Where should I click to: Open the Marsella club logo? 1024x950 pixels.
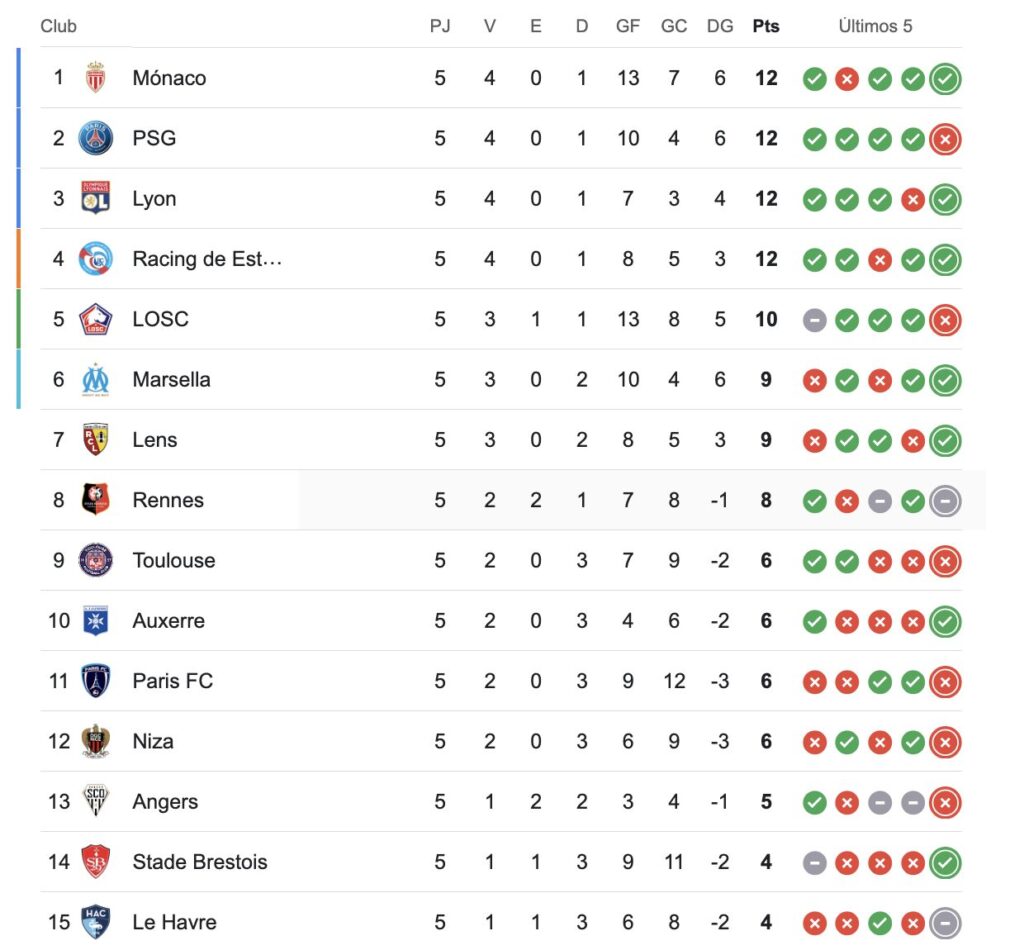coord(96,379)
